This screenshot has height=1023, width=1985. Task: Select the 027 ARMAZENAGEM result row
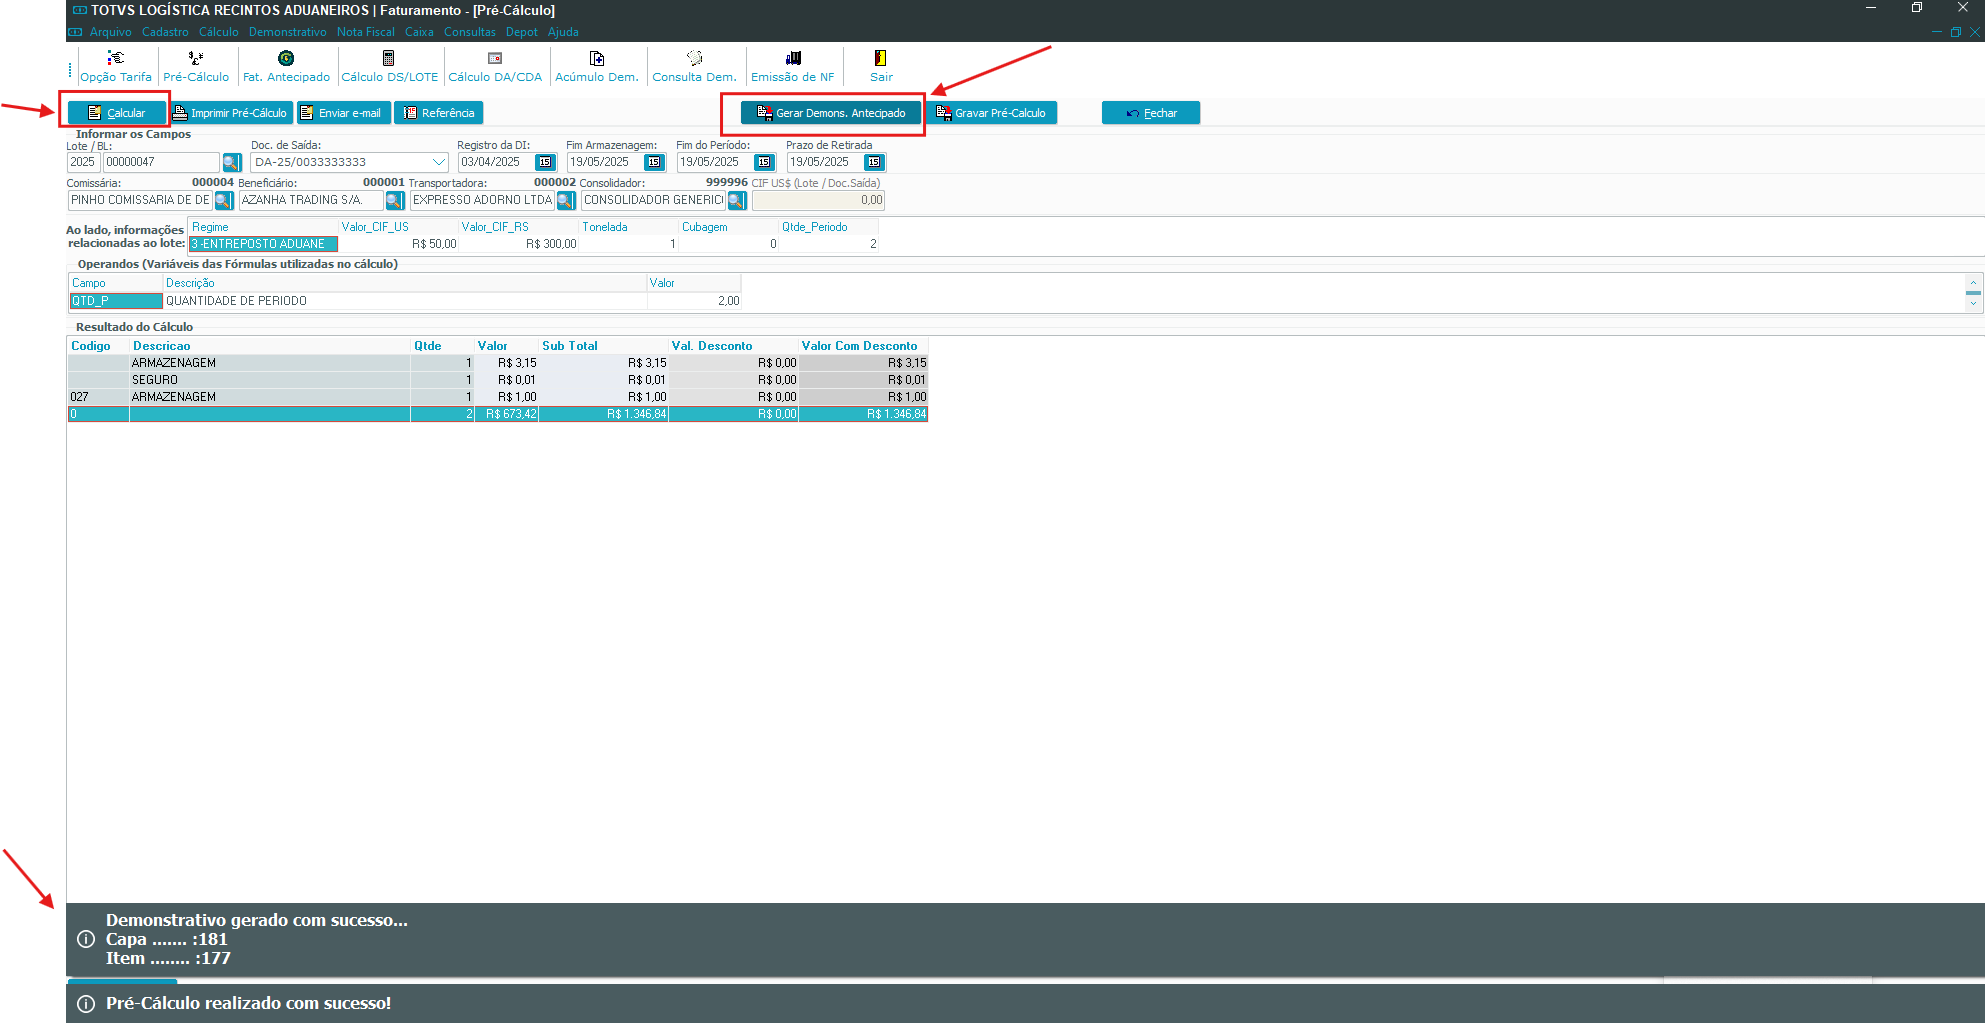pyautogui.click(x=498, y=397)
